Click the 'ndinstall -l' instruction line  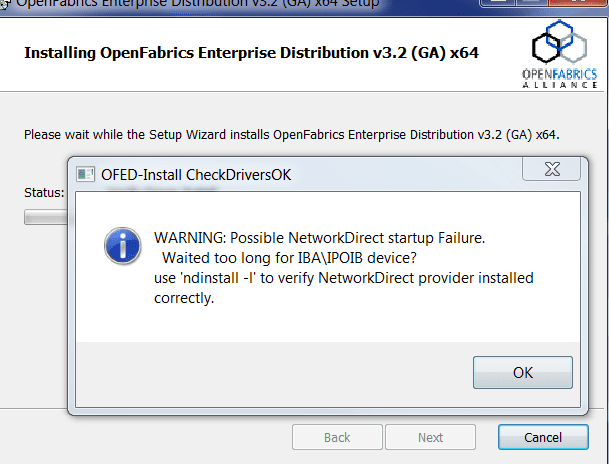pyautogui.click(x=343, y=277)
